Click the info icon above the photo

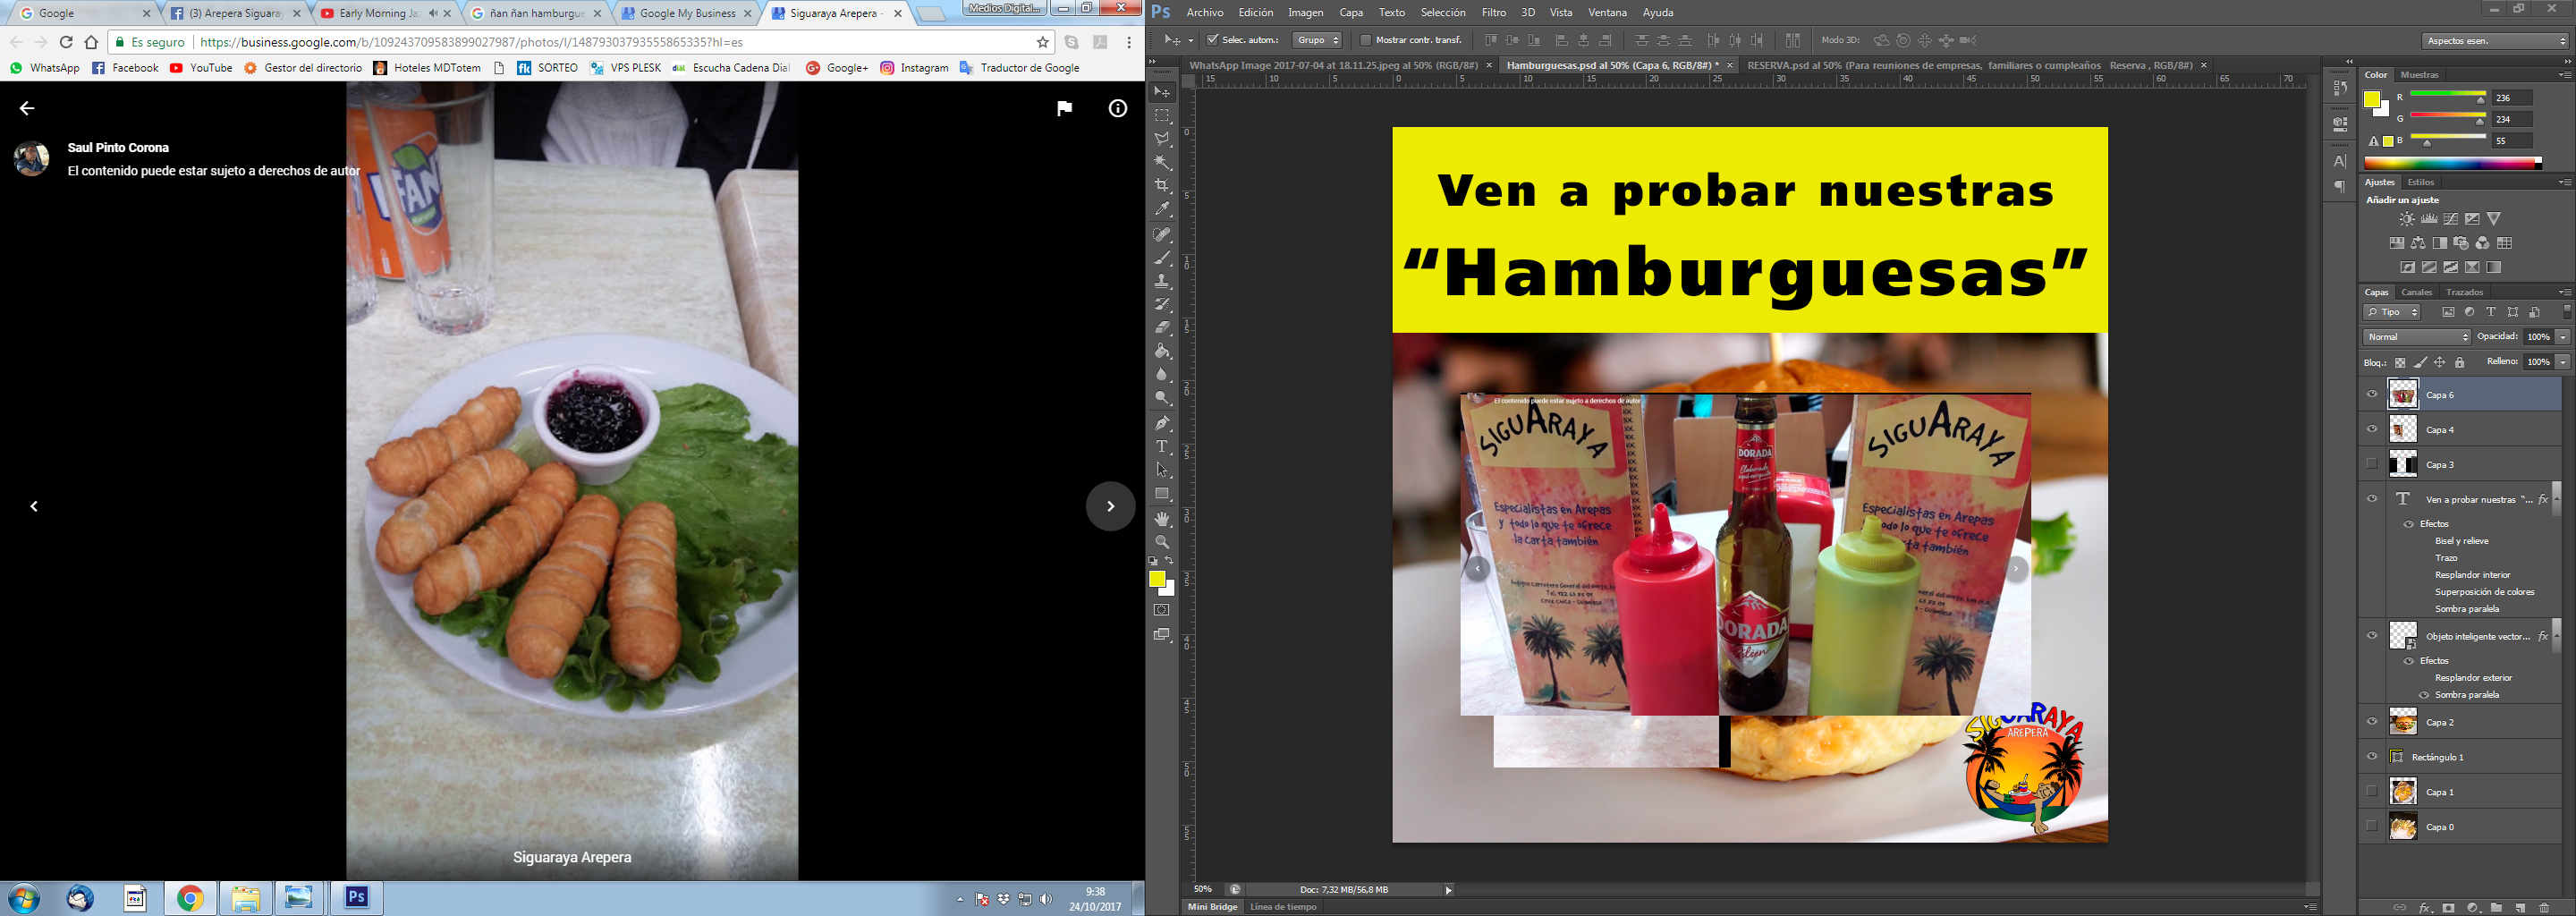pyautogui.click(x=1117, y=109)
